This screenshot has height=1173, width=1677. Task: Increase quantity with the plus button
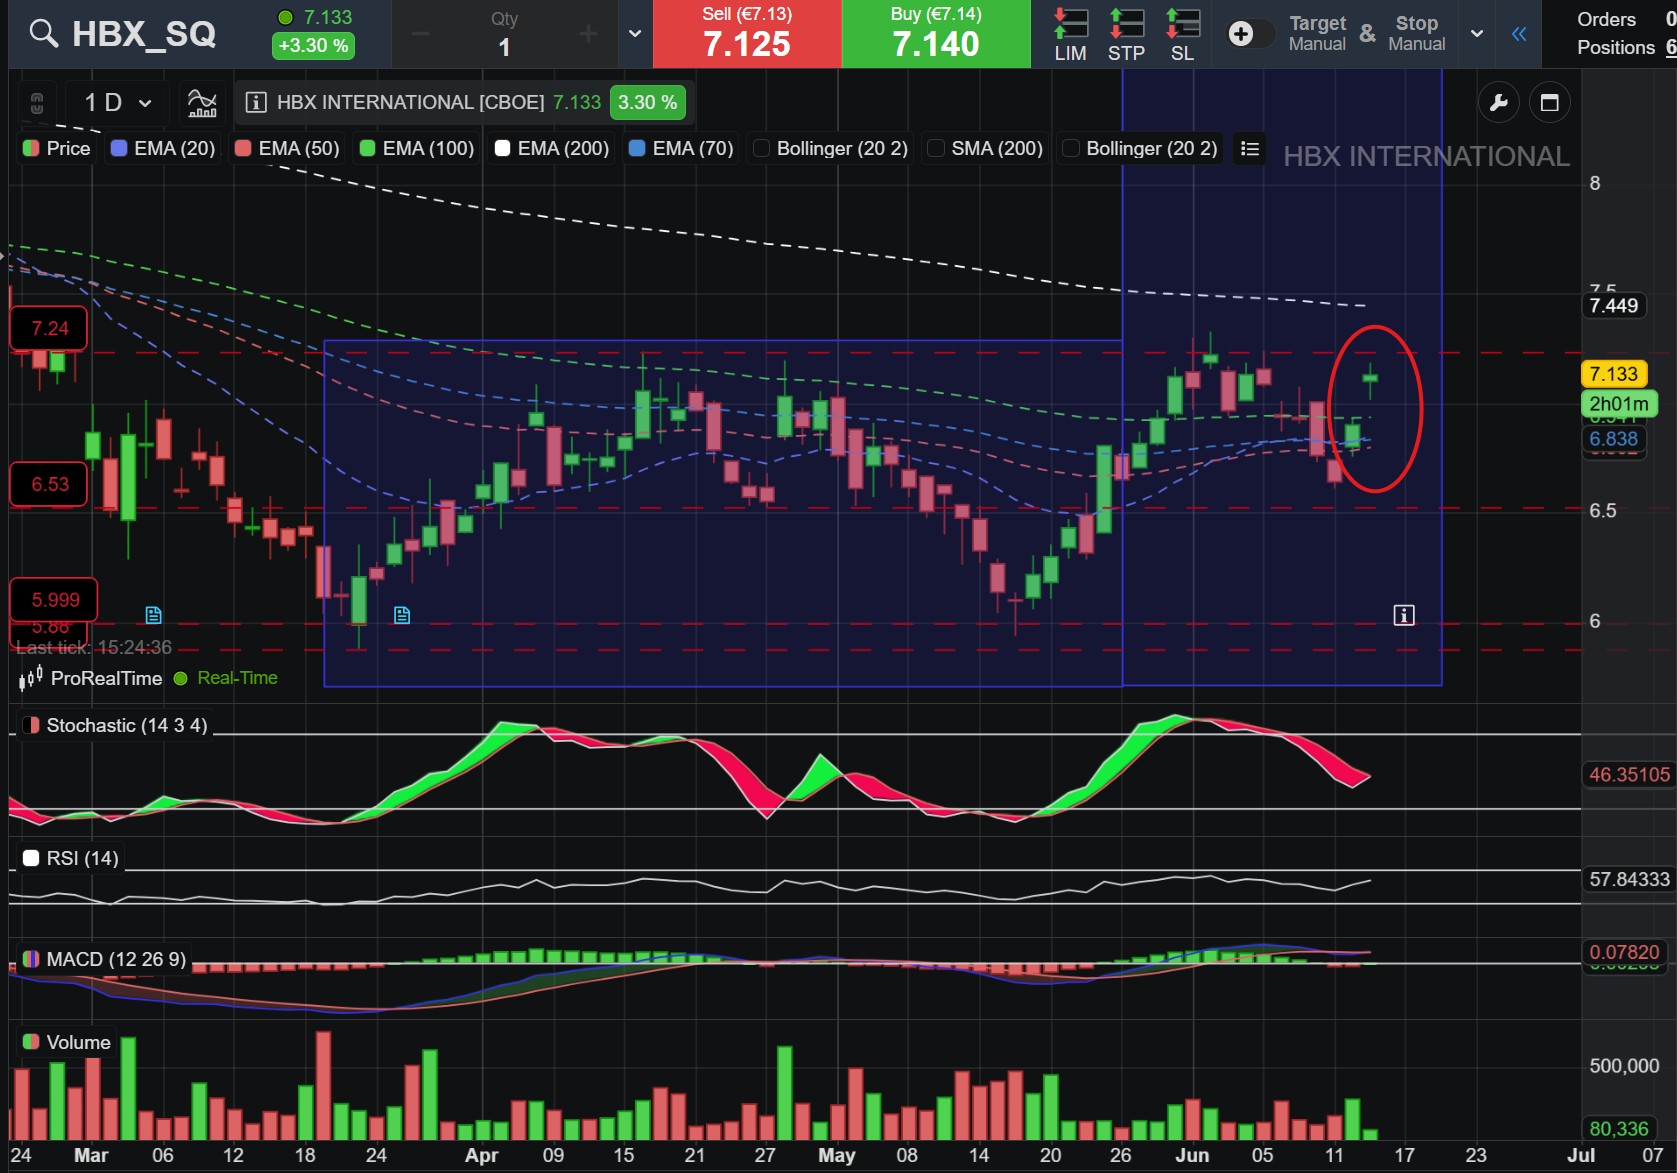pos(588,35)
